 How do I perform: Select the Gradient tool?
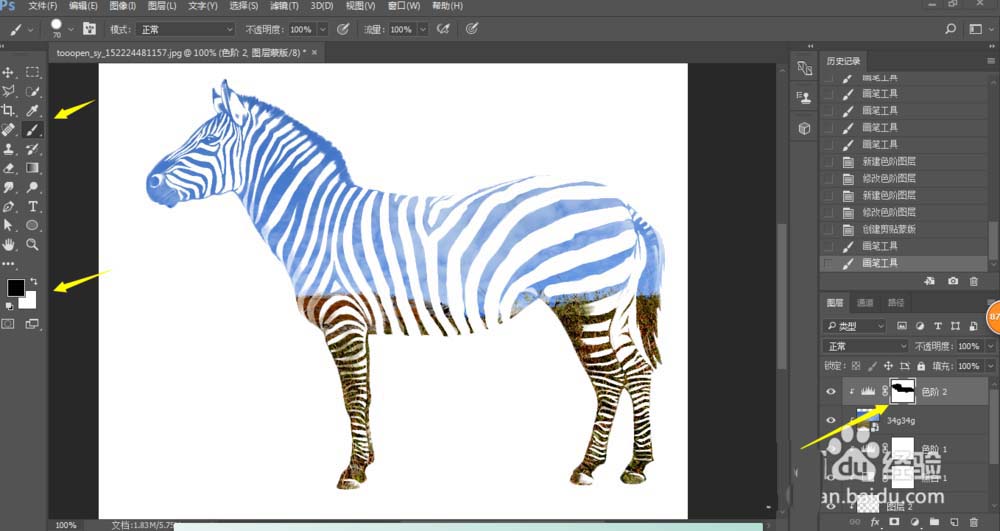point(33,168)
